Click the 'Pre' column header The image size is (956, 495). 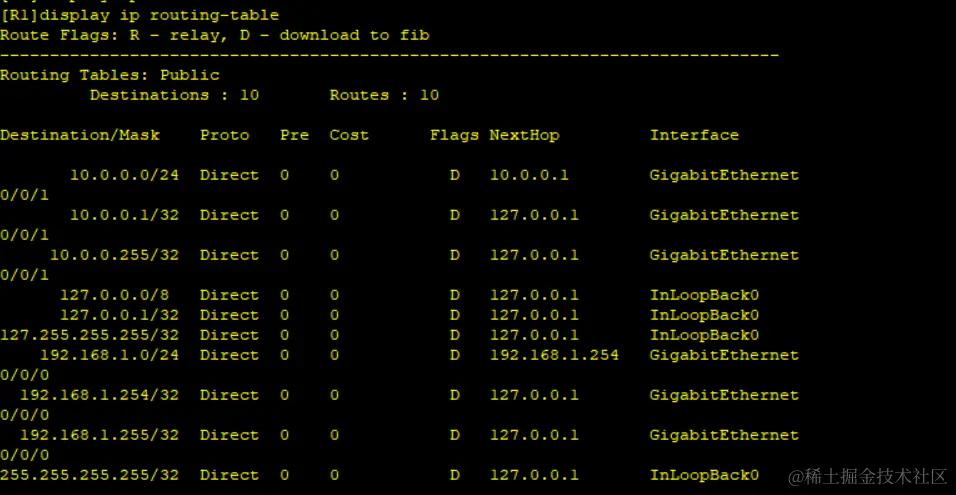[294, 135]
